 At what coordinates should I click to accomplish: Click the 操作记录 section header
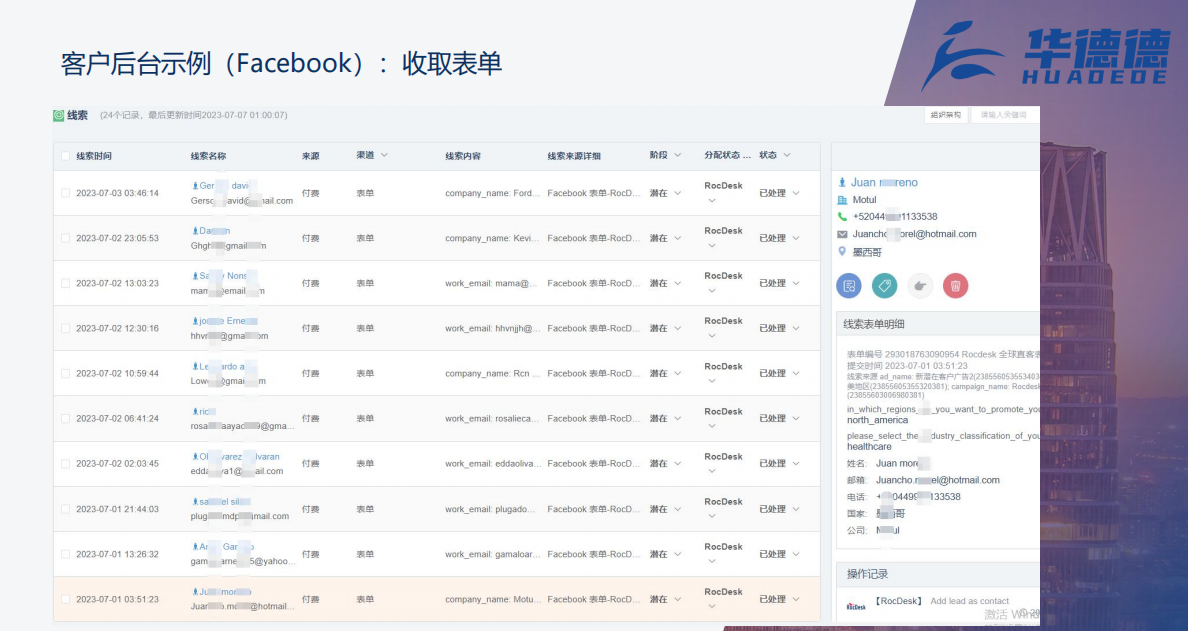click(867, 574)
